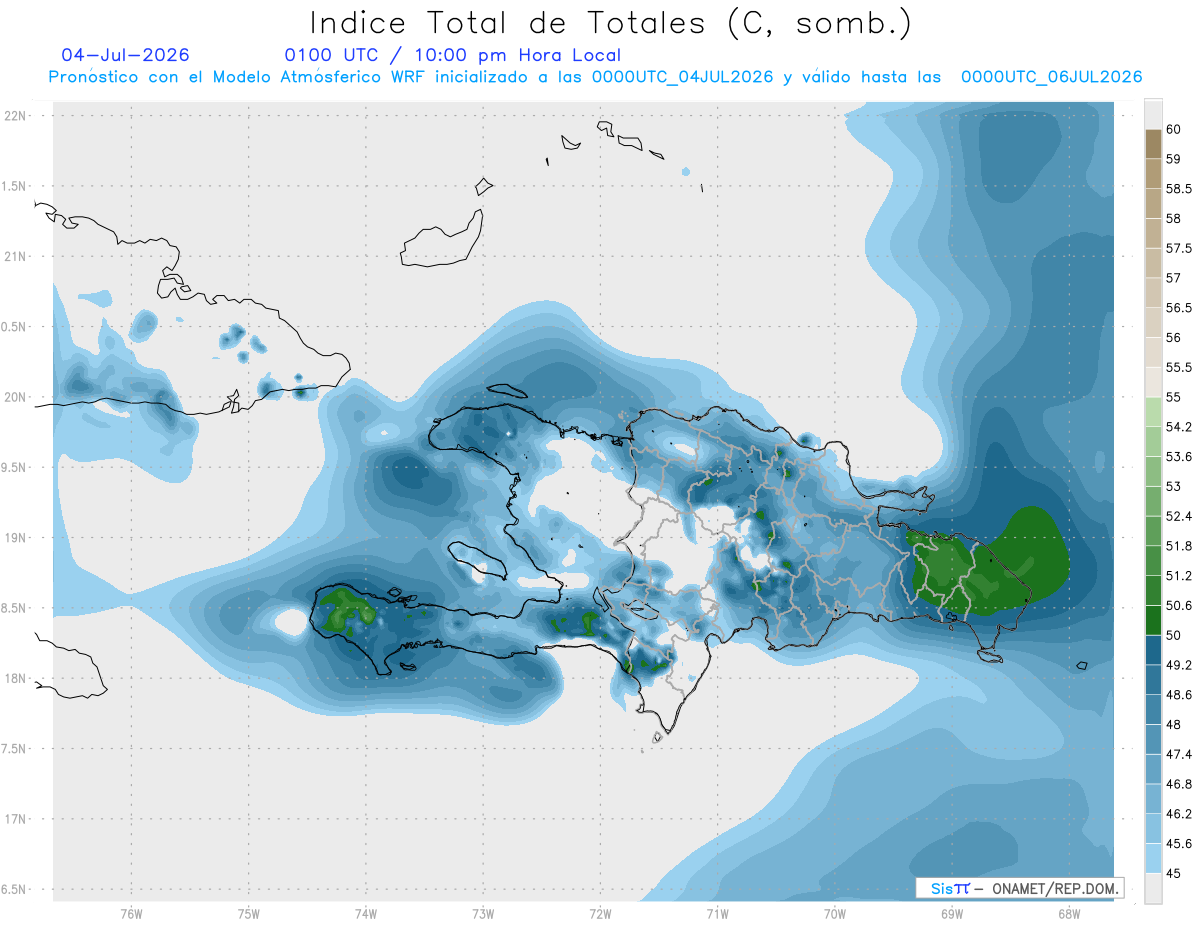Select the dark brown legend swatch between 59 and 60
This screenshot has height=927, width=1200.
coord(1153,144)
